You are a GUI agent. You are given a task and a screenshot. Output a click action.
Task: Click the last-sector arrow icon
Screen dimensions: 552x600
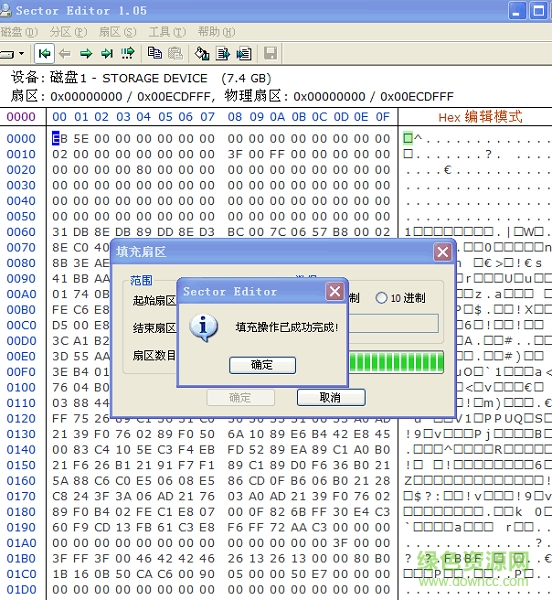[107, 54]
